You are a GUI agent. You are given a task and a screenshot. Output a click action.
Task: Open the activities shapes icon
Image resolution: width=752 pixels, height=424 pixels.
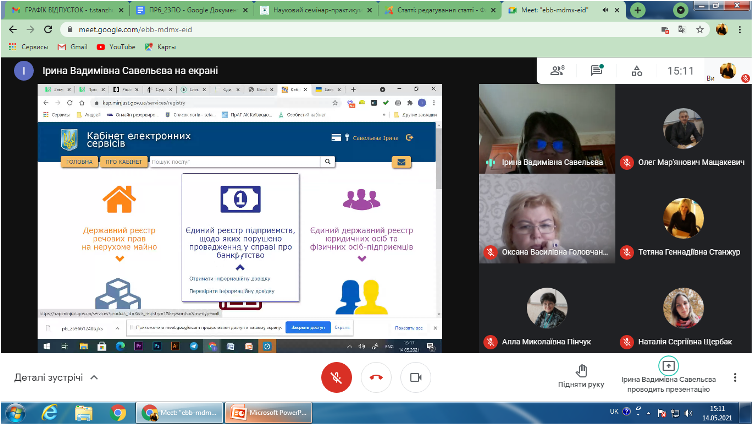coord(637,71)
